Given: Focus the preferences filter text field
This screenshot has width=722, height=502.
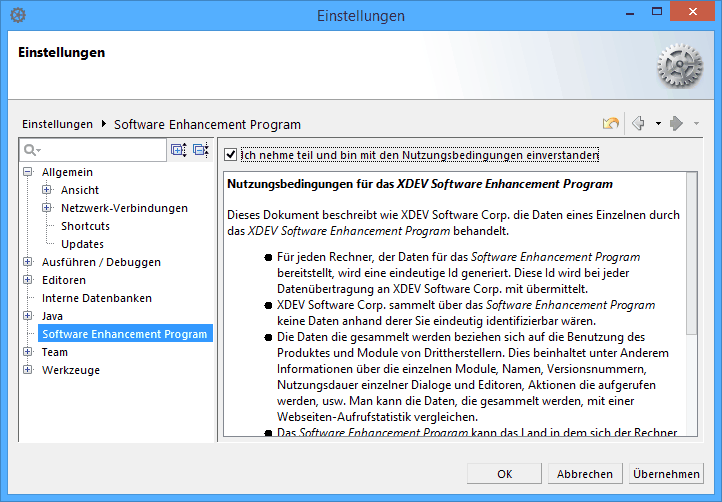Looking at the screenshot, I should (93, 150).
